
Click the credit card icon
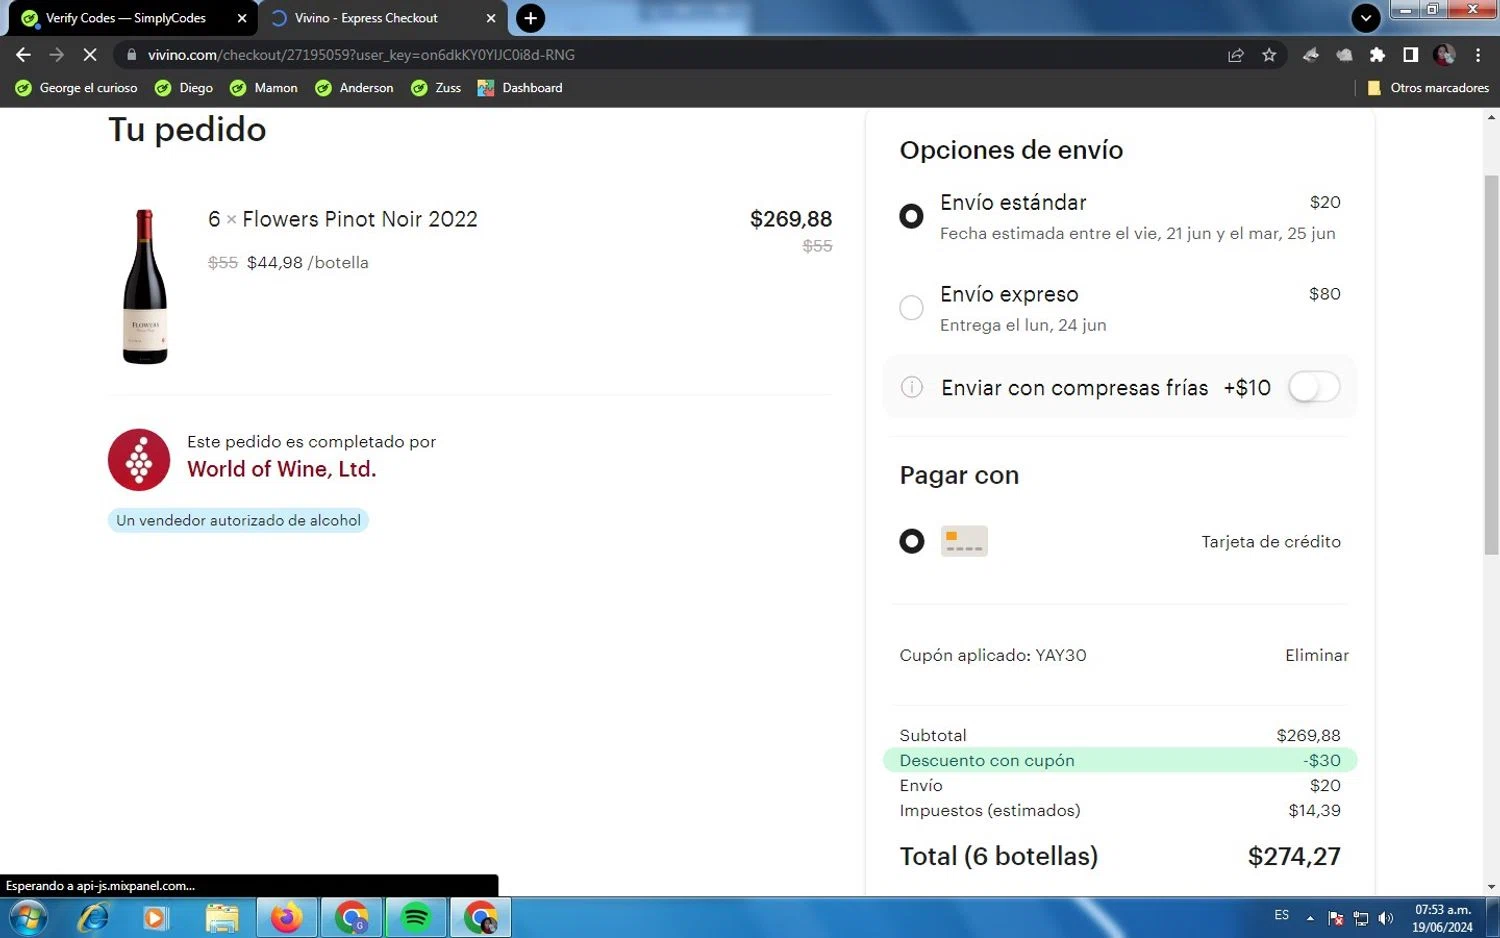coord(964,541)
